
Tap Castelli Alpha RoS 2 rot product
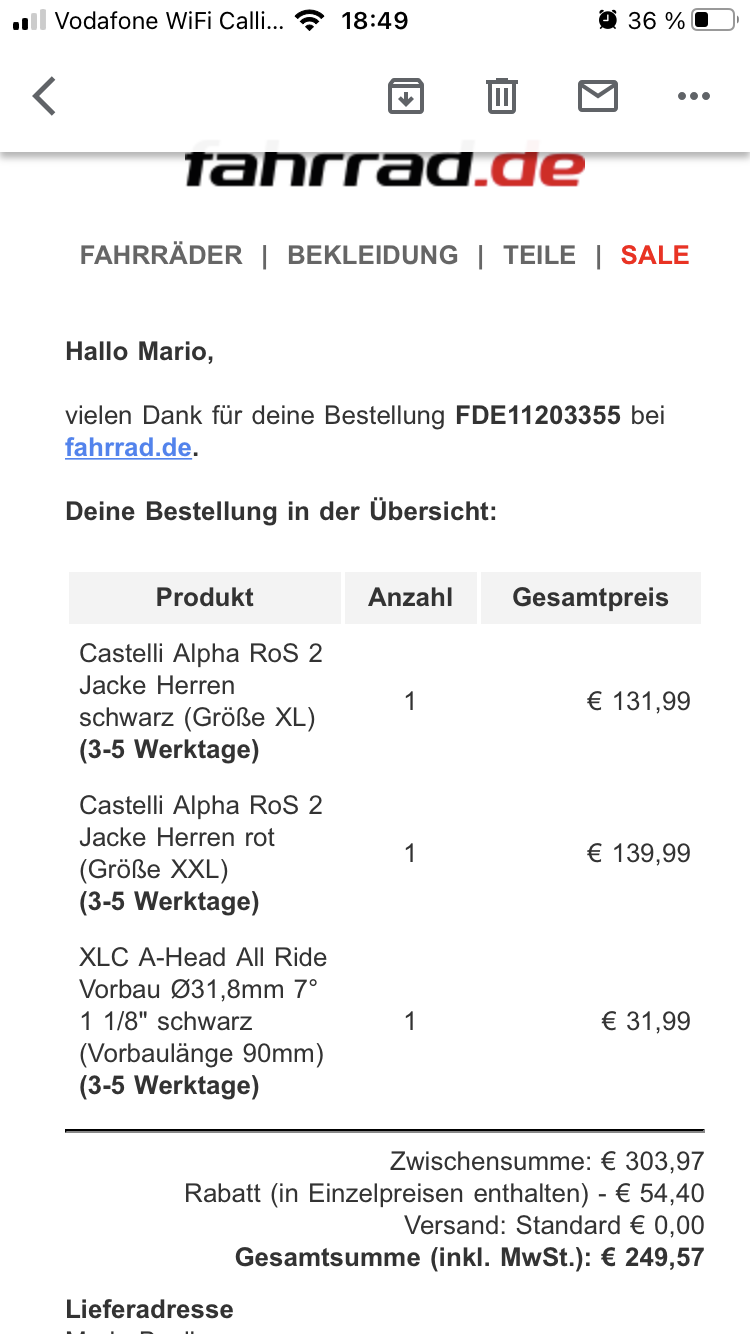click(201, 838)
